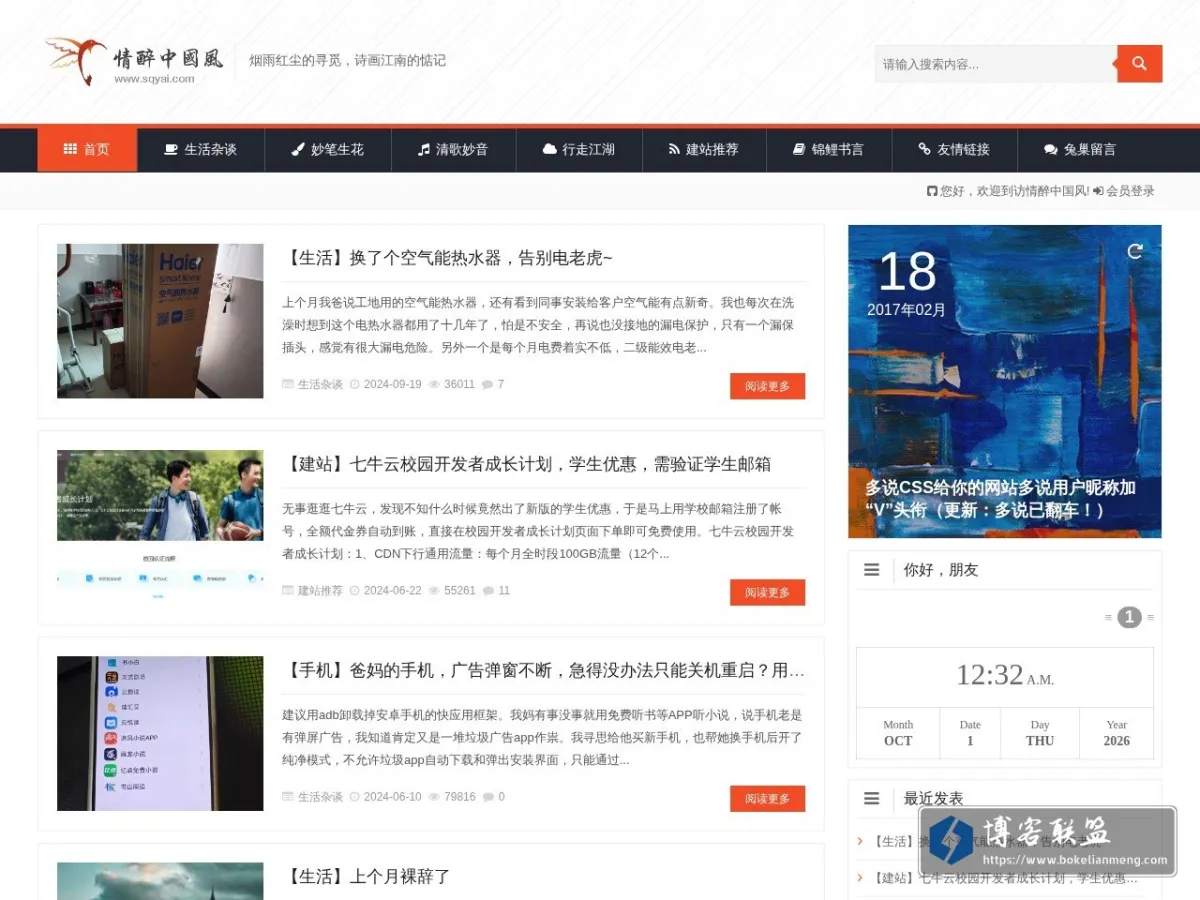This screenshot has width=1200, height=900.
Task: Click the music note icon next to 清歌妙音
Action: point(424,149)
